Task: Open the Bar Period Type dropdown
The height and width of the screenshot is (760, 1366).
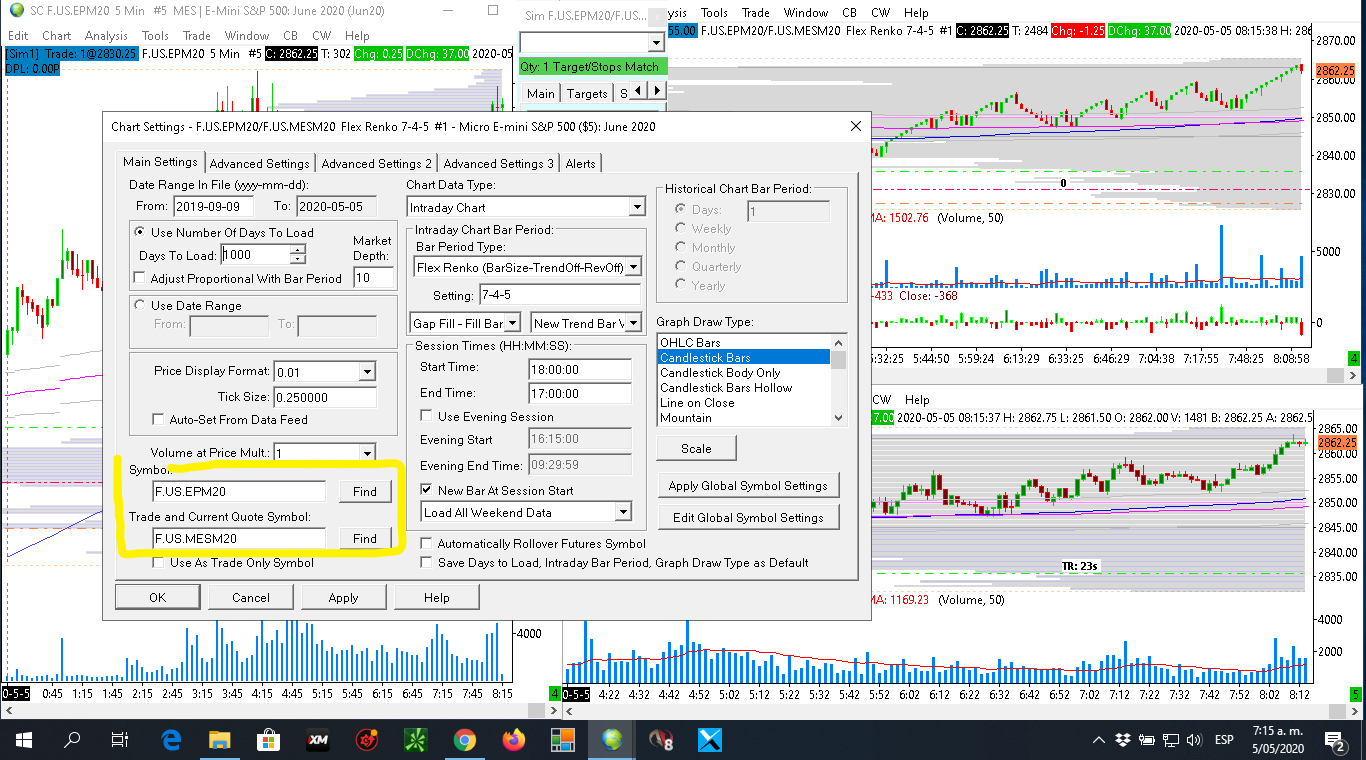Action: (632, 267)
